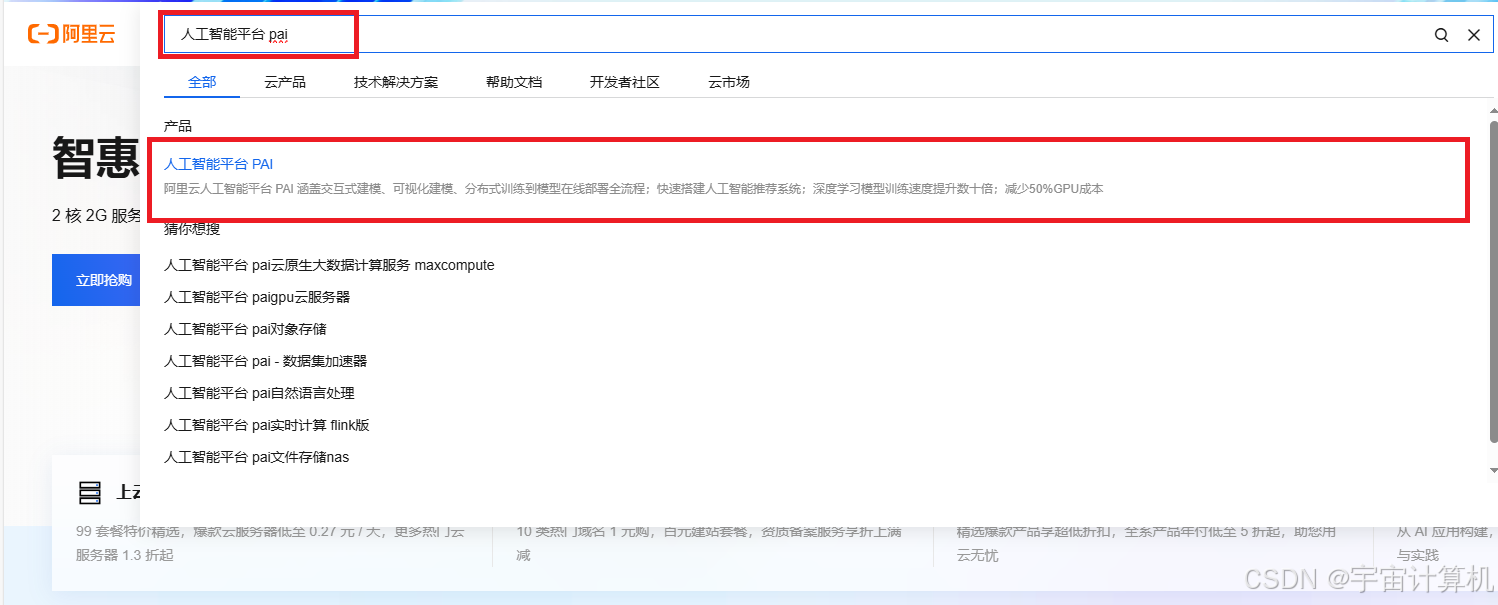Screen dimensions: 1498x605
Task: Switch to the 云产品 tab
Action: [285, 82]
